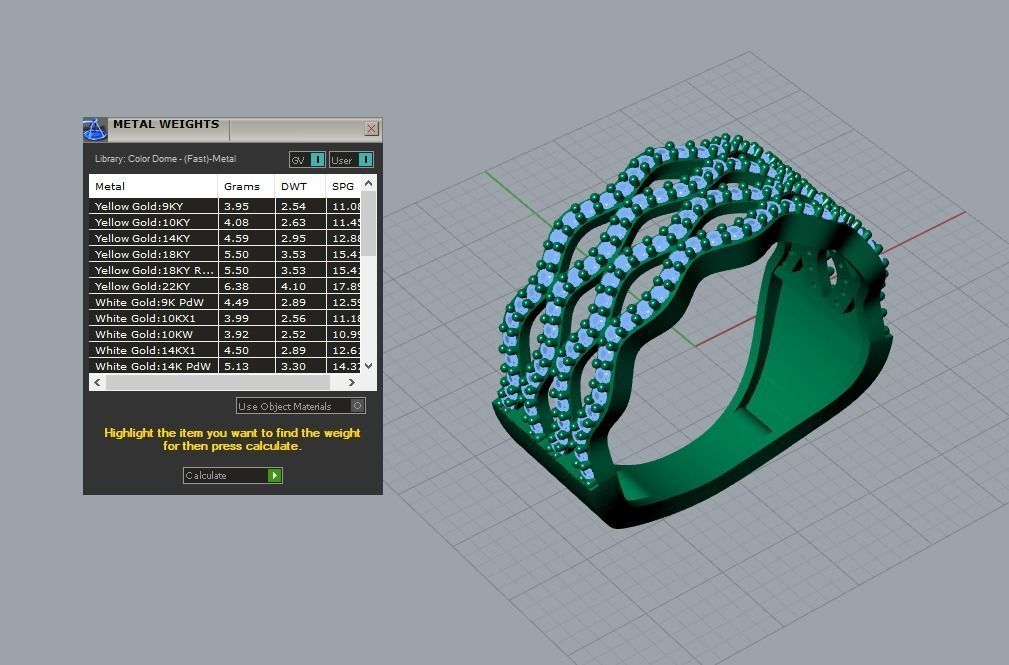
Task: Sort by DWT column header
Action: click(301, 186)
